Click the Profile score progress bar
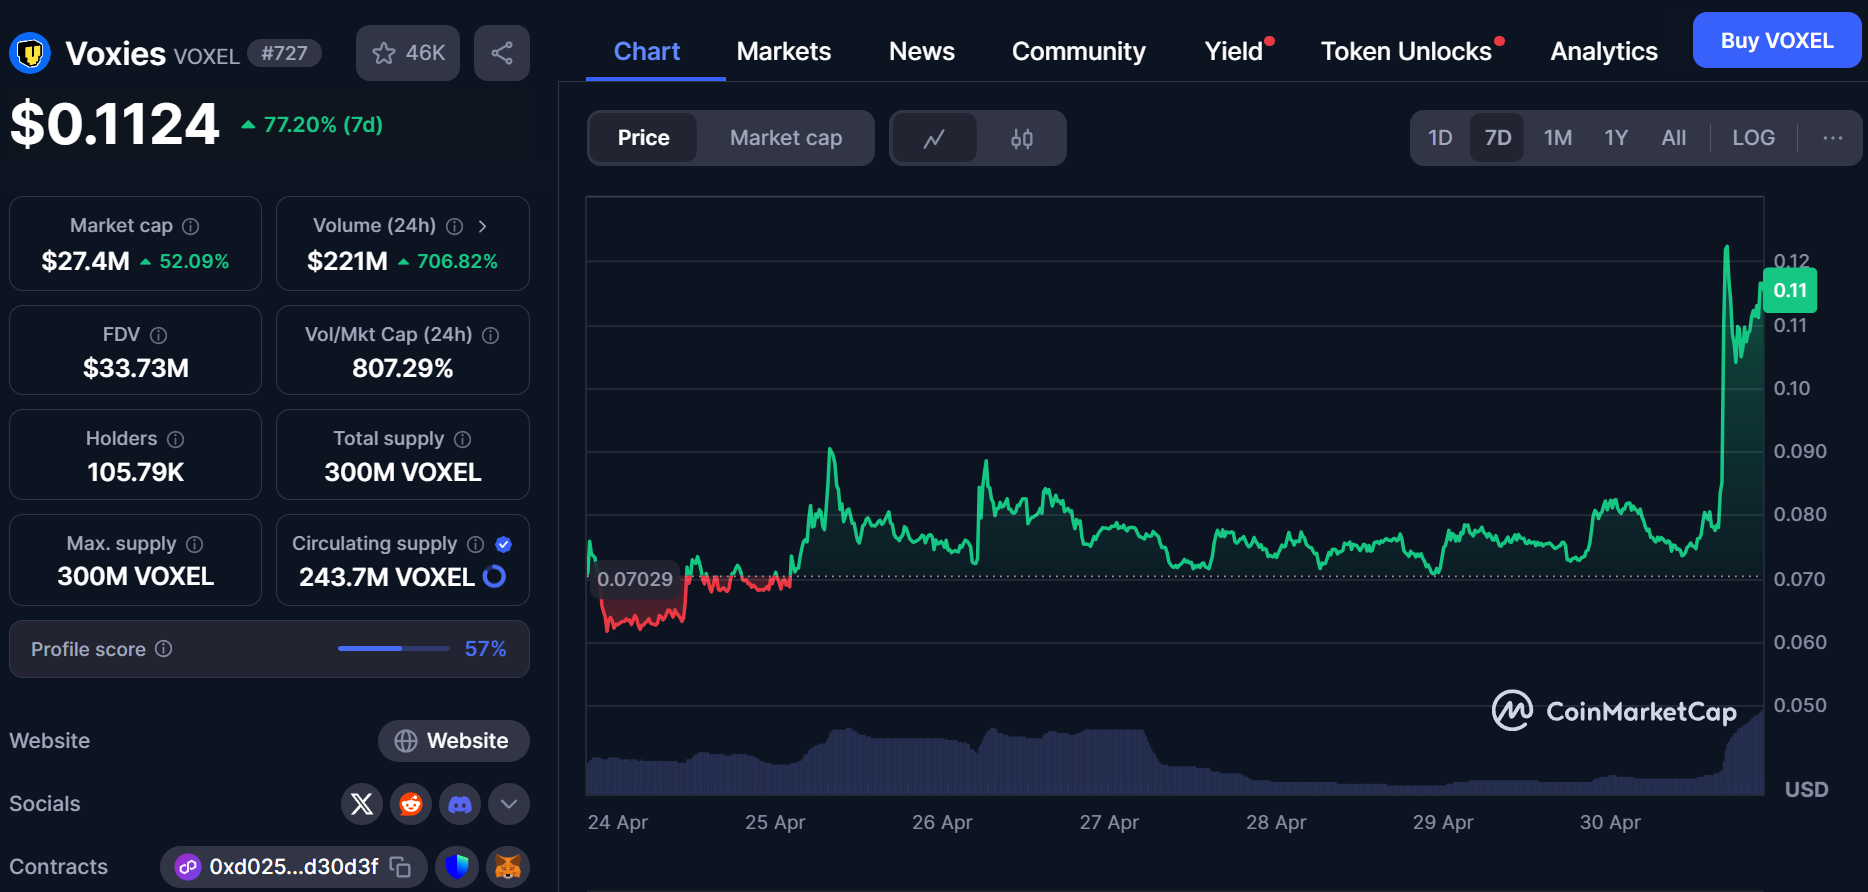Screen dimensions: 1868x892 (393, 649)
